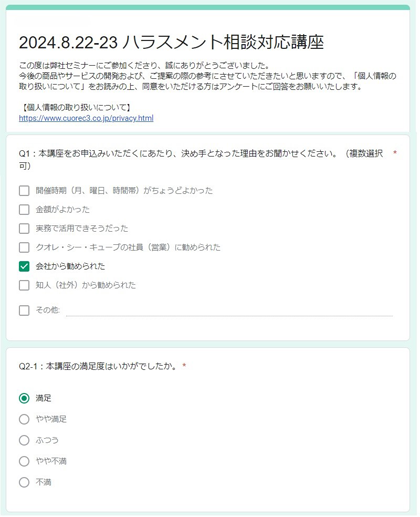Image resolution: width=420 pixels, height=517 pixels.
Task: Tick 知人（社外）から勧められた checkbox
Action: click(x=24, y=286)
